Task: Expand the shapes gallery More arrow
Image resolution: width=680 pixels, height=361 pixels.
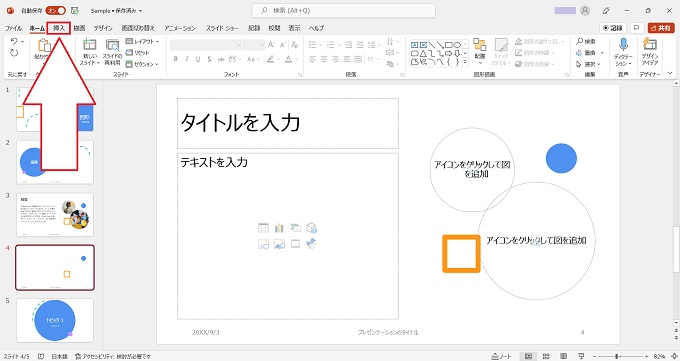Action: tap(465, 62)
